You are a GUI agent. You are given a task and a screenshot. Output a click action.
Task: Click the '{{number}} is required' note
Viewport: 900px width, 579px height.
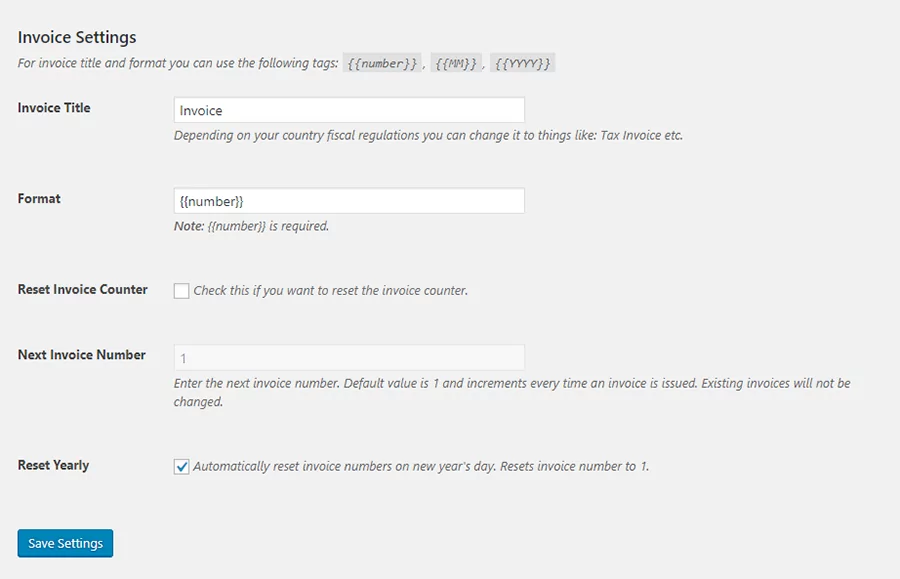click(x=251, y=226)
